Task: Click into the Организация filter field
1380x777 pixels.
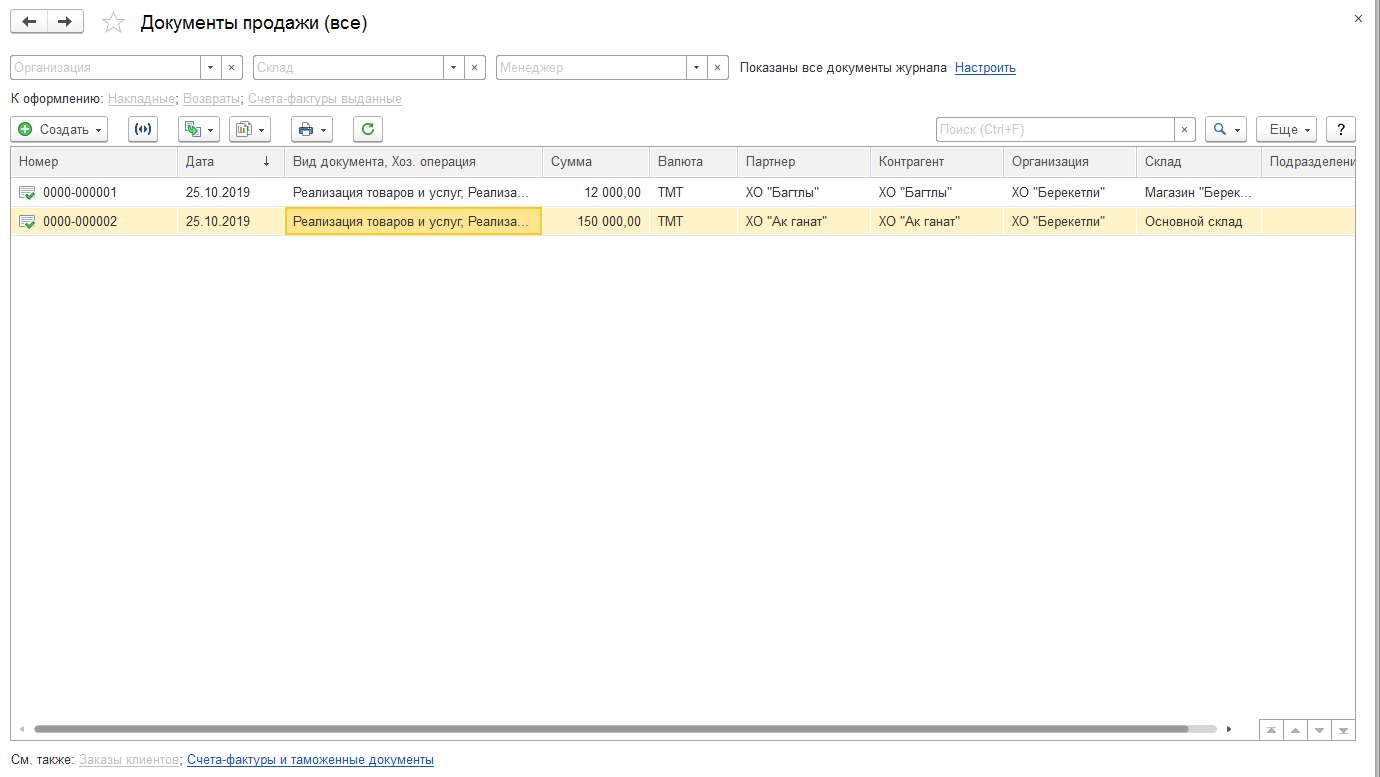Action: (105, 68)
